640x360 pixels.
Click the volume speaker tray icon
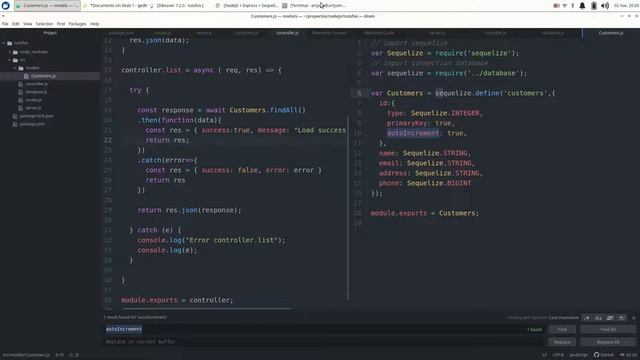(605, 6)
